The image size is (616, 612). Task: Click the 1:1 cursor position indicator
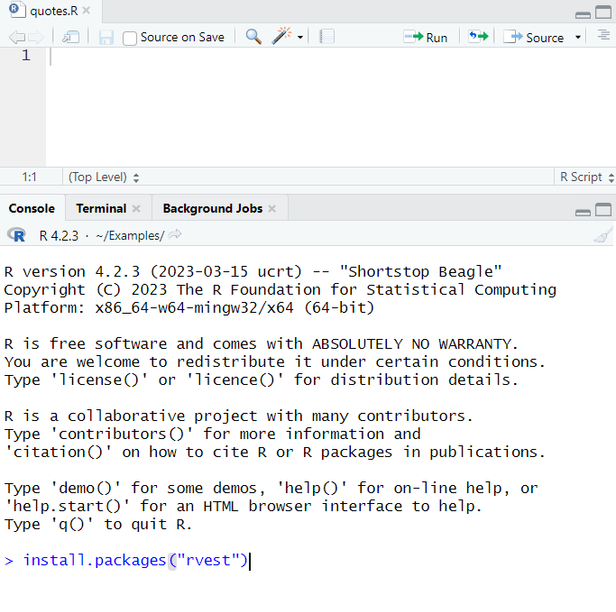[29, 177]
